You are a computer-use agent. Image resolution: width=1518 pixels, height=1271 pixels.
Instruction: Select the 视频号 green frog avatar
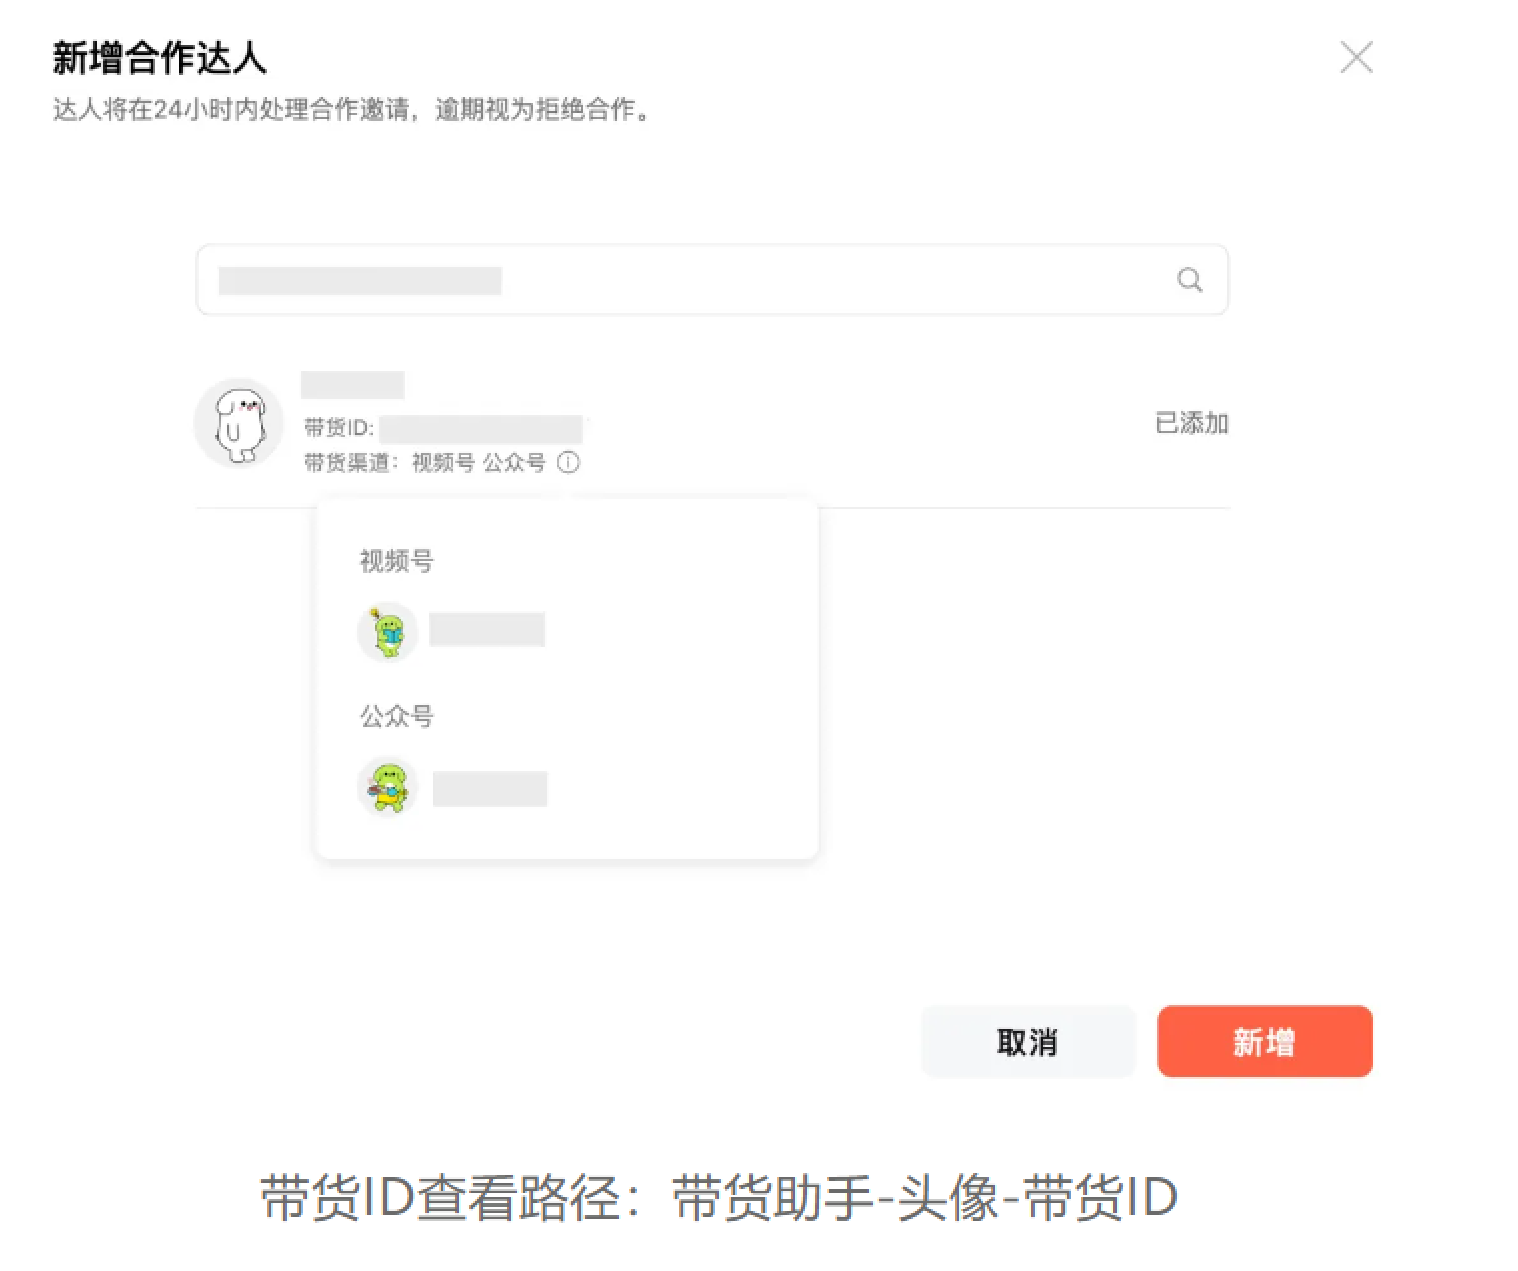click(x=387, y=631)
